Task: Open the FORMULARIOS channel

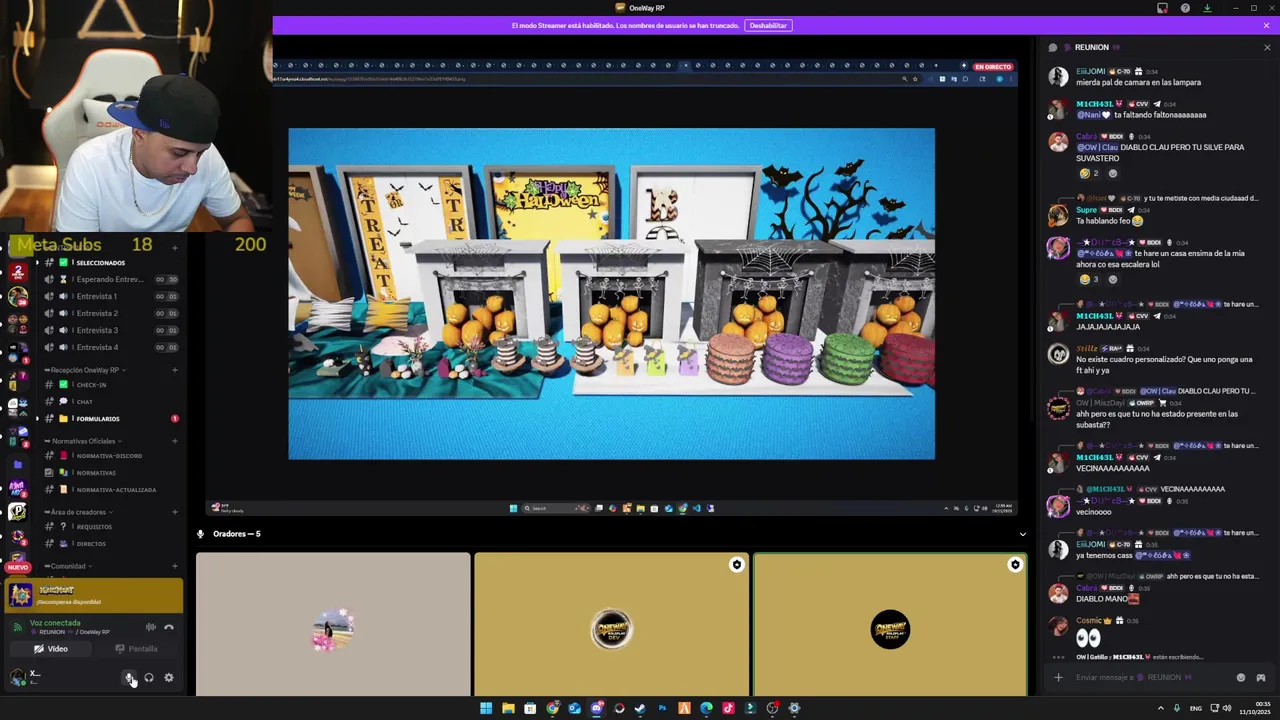Action: coord(110,419)
